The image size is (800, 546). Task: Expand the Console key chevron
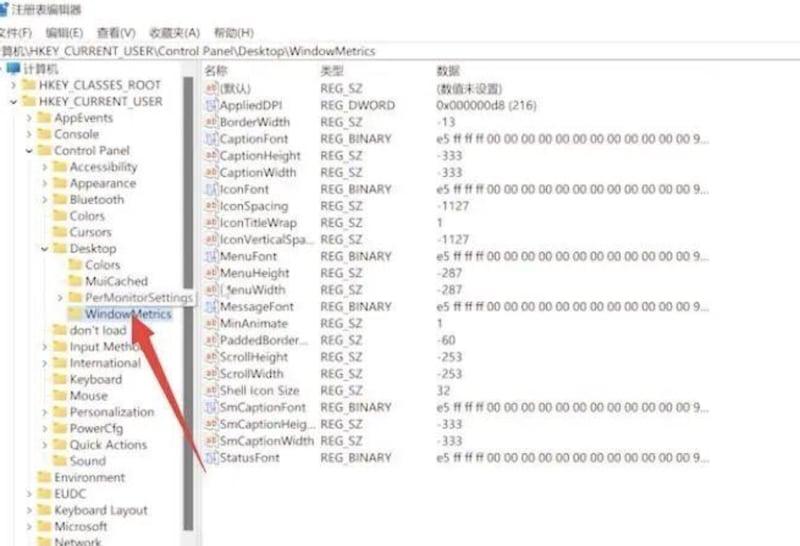tap(29, 135)
